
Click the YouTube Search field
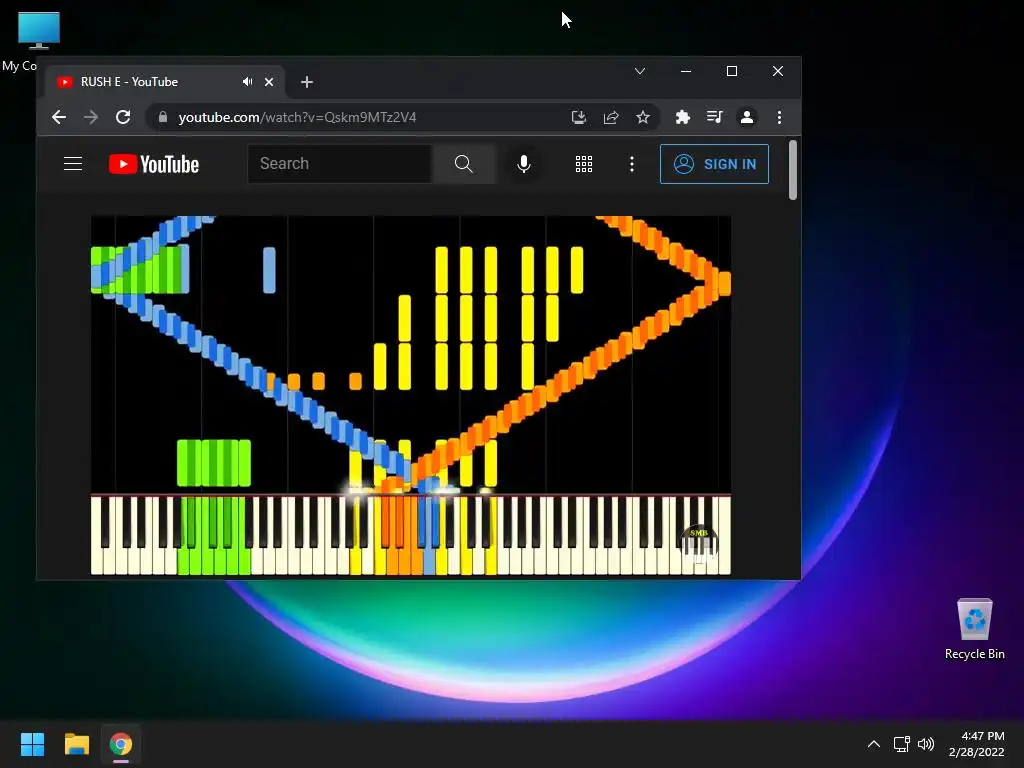(340, 164)
